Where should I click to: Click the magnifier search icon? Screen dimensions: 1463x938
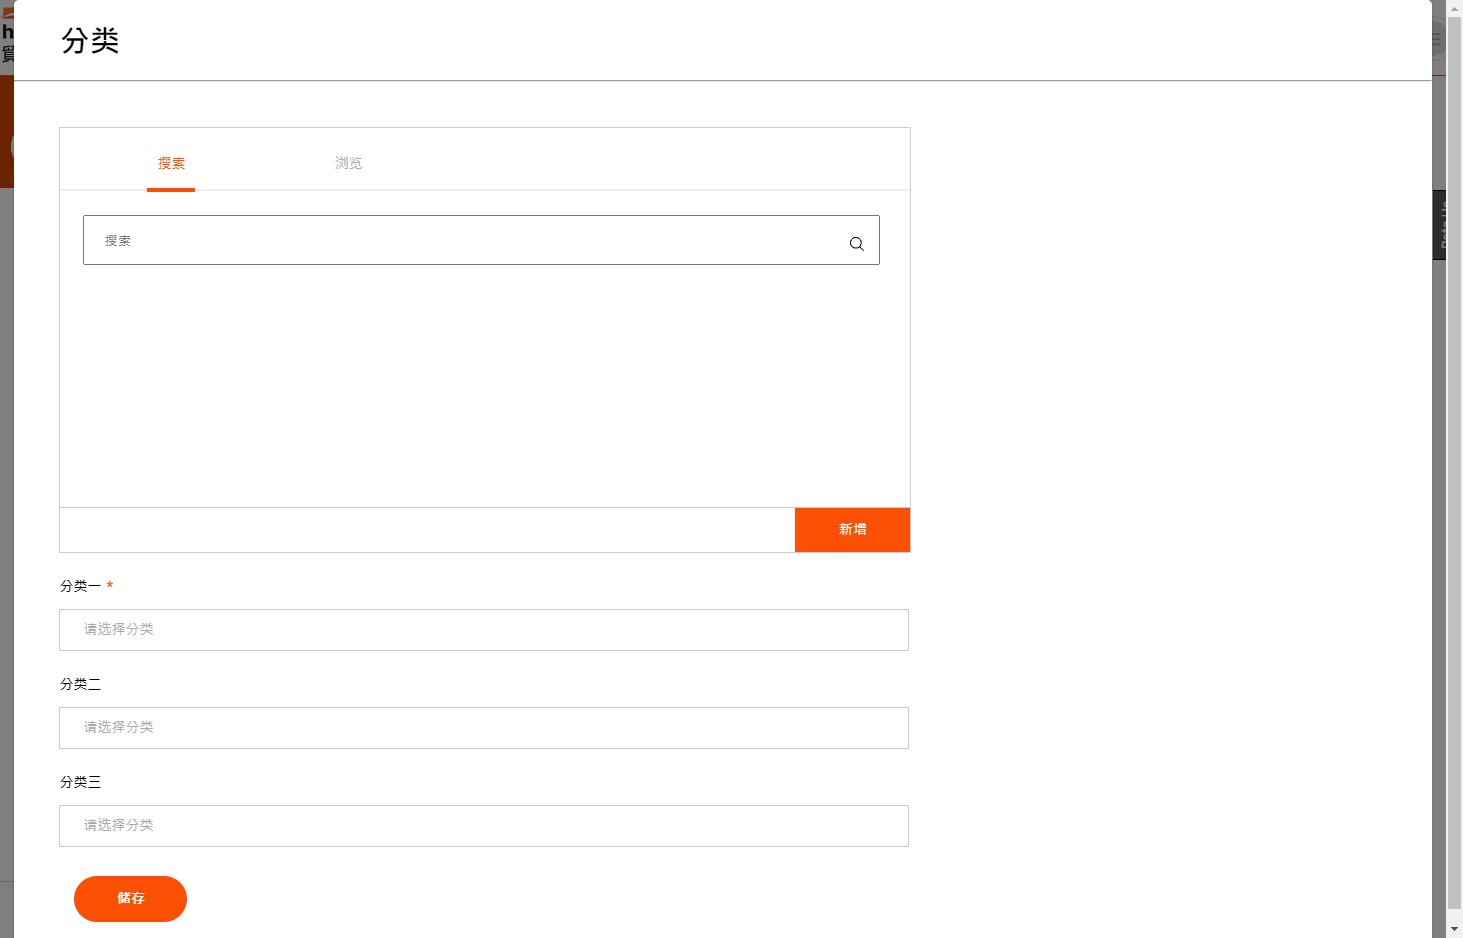pyautogui.click(x=856, y=243)
